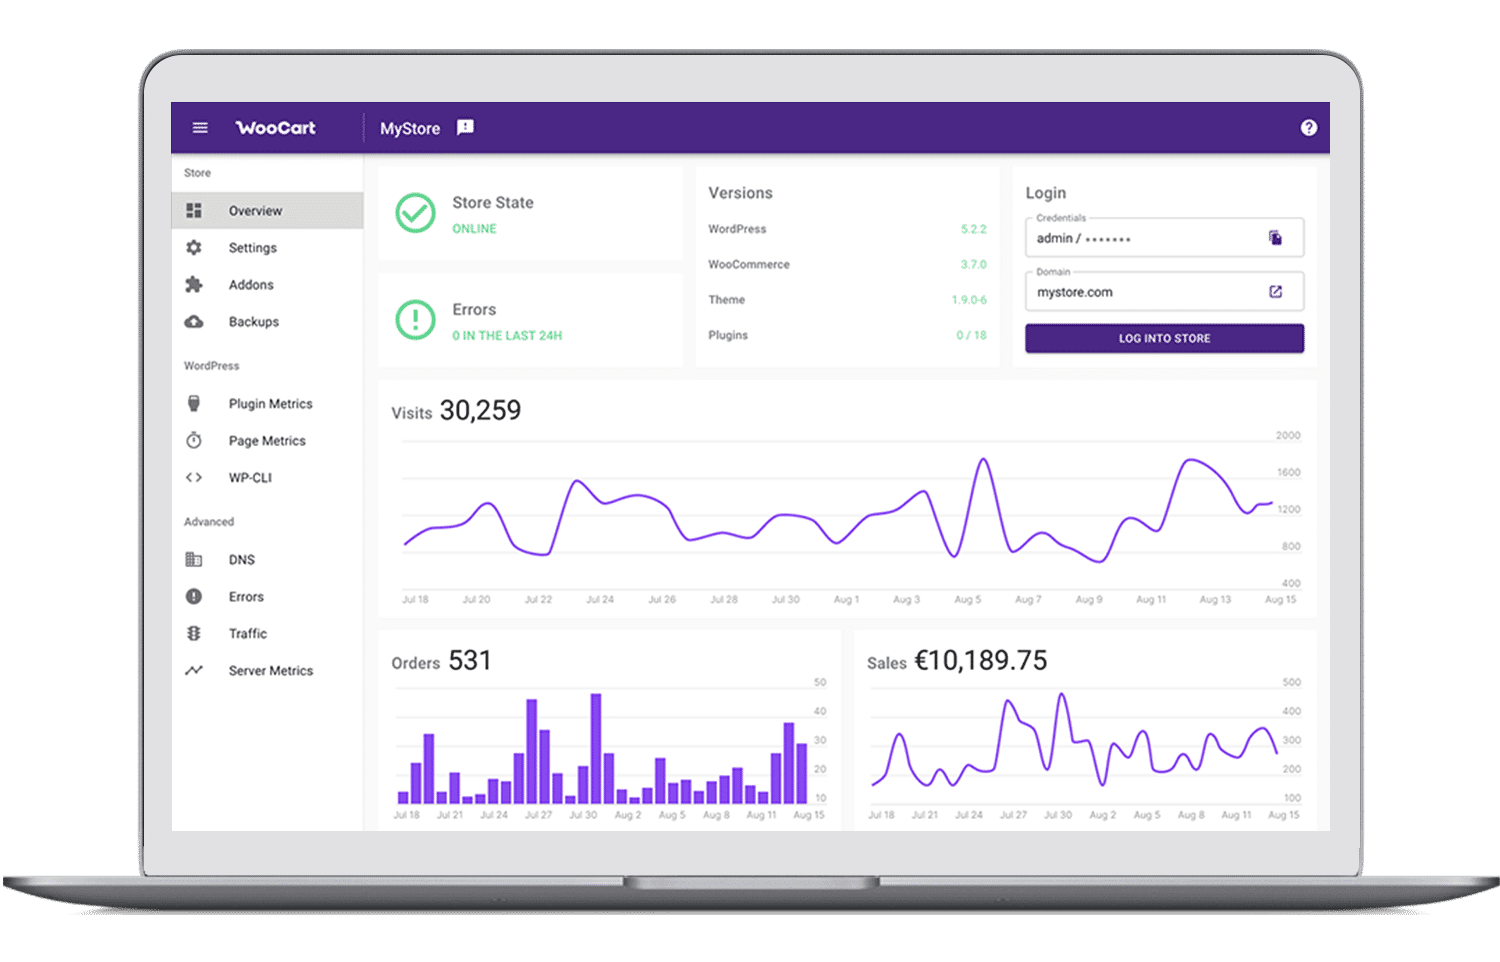1500x962 pixels.
Task: Open DNS in the Advanced section
Action: pos(267,559)
